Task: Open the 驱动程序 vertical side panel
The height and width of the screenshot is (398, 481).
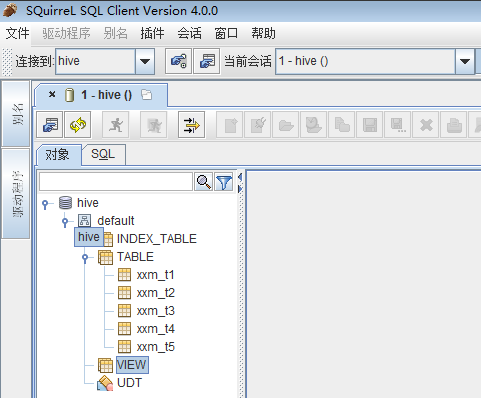Action: coord(16,194)
